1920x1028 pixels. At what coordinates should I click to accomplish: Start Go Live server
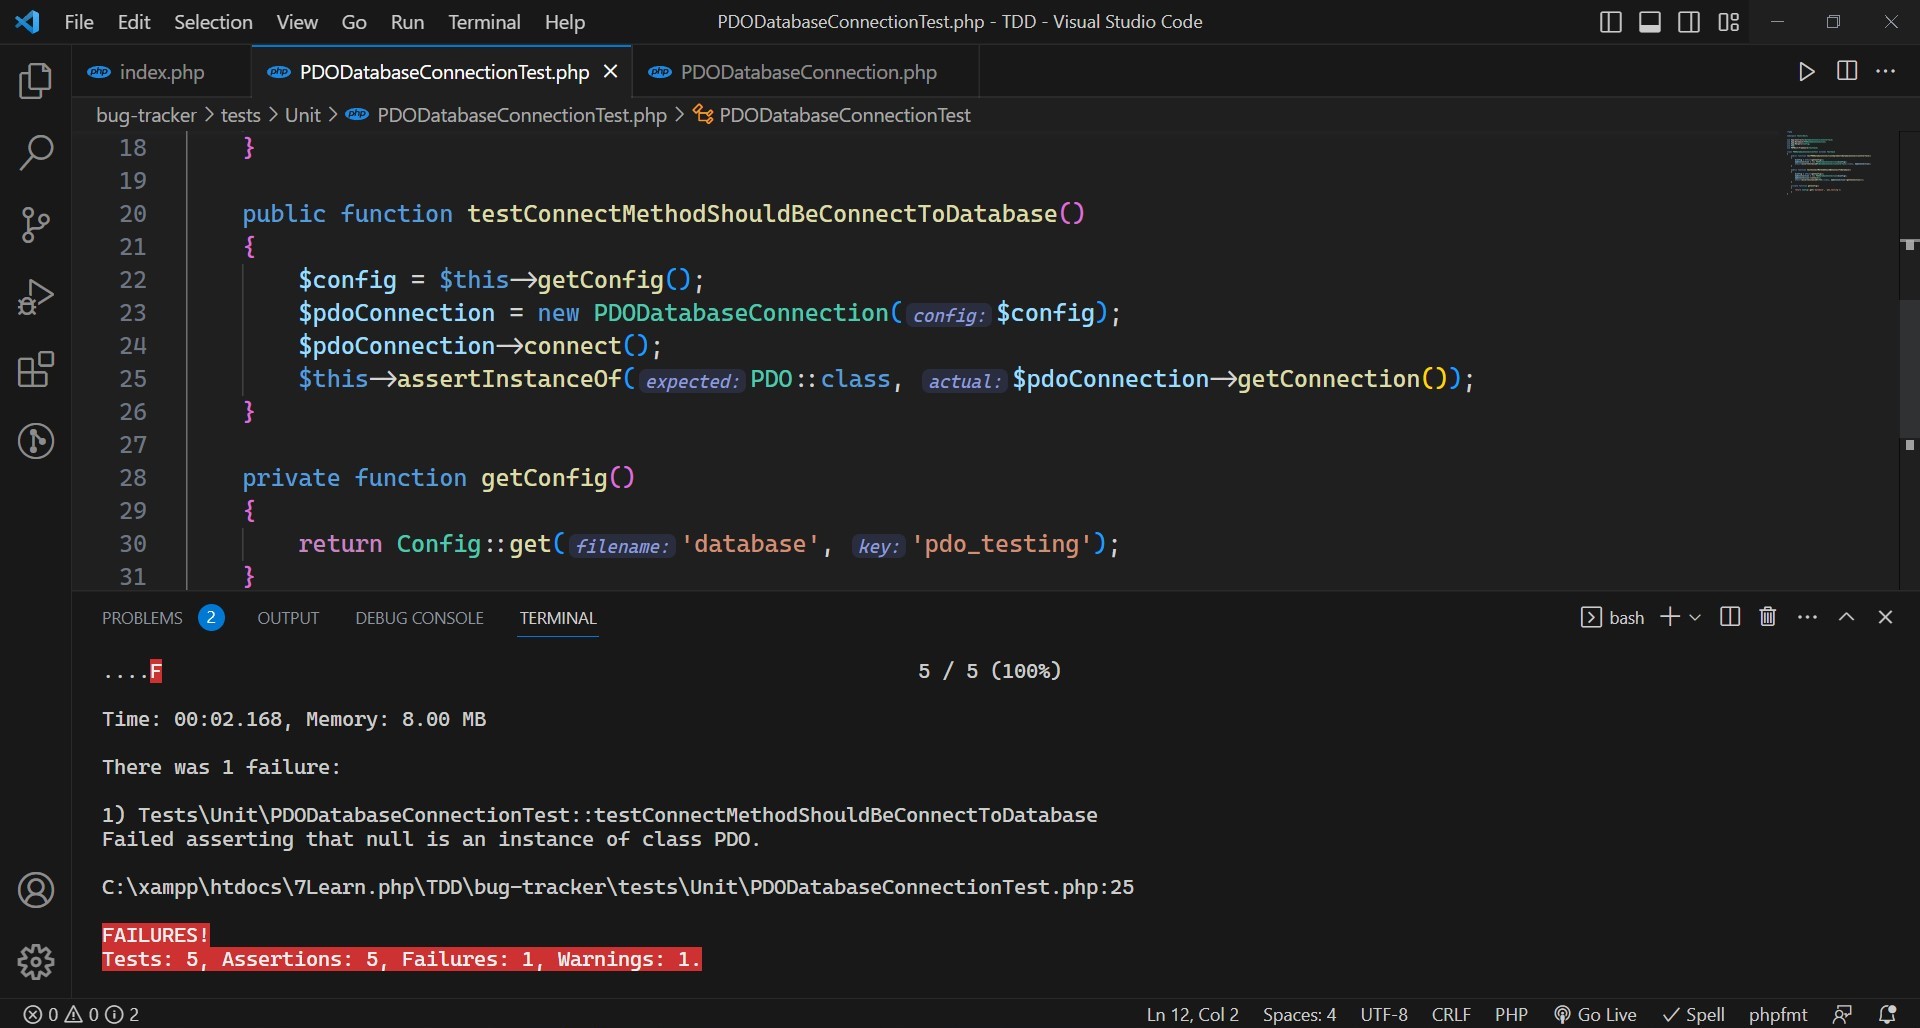[1595, 1014]
